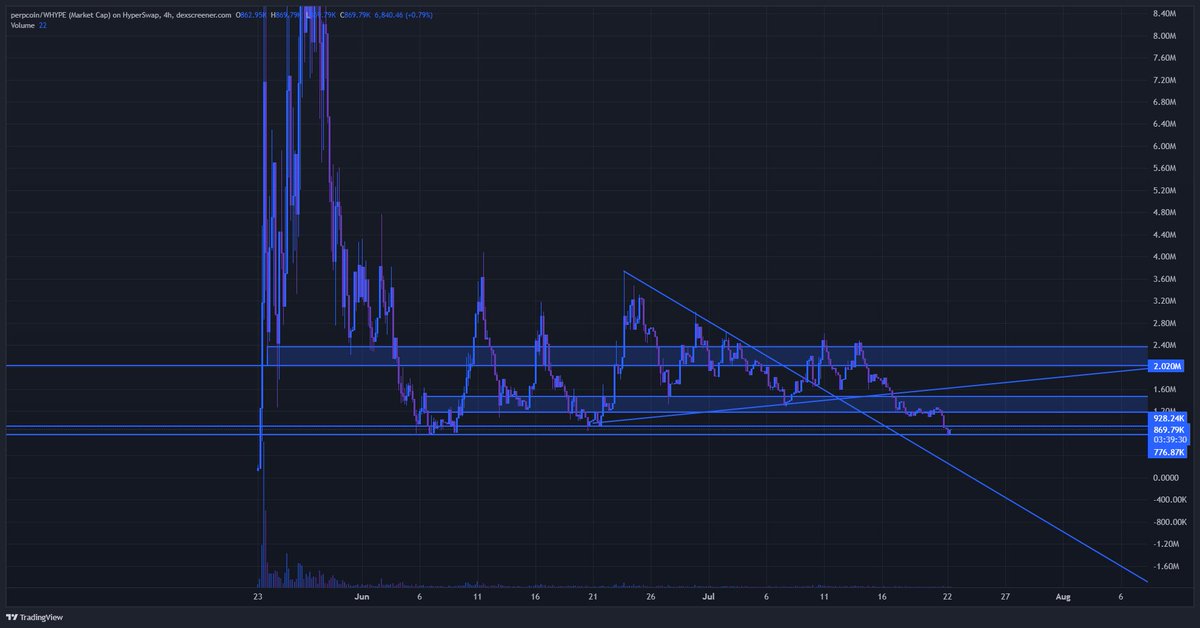
Task: Click the current price label 869.79K
Action: tap(1168, 429)
